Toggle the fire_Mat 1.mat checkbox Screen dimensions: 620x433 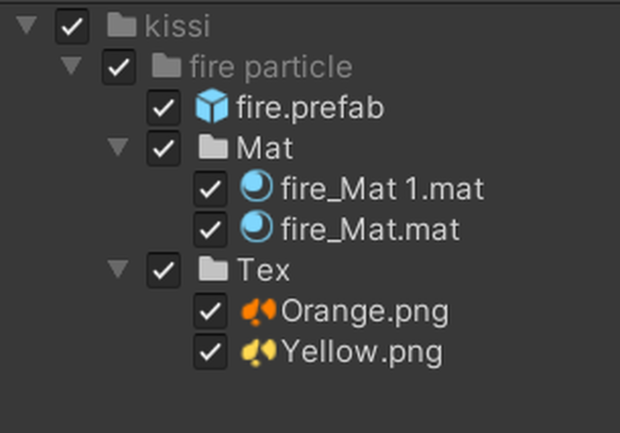[x=210, y=189]
